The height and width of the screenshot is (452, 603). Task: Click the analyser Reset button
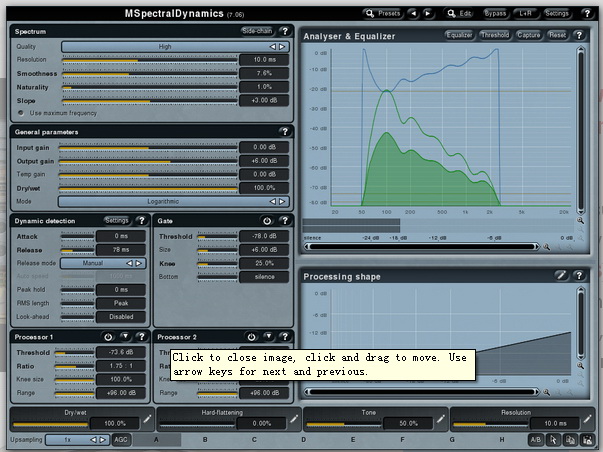[x=557, y=35]
